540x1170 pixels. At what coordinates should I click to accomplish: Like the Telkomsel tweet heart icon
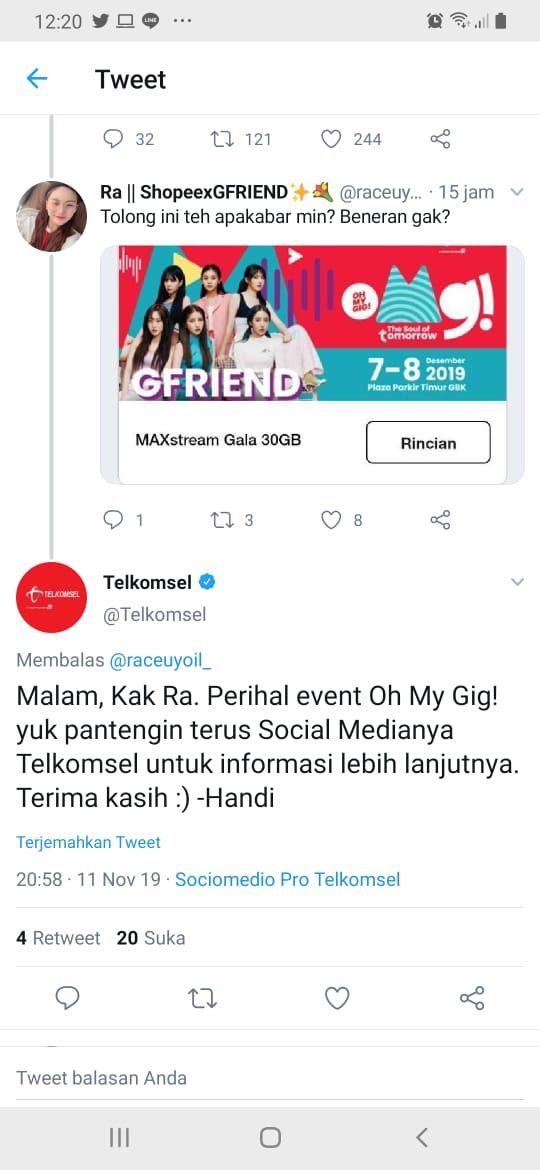(337, 998)
